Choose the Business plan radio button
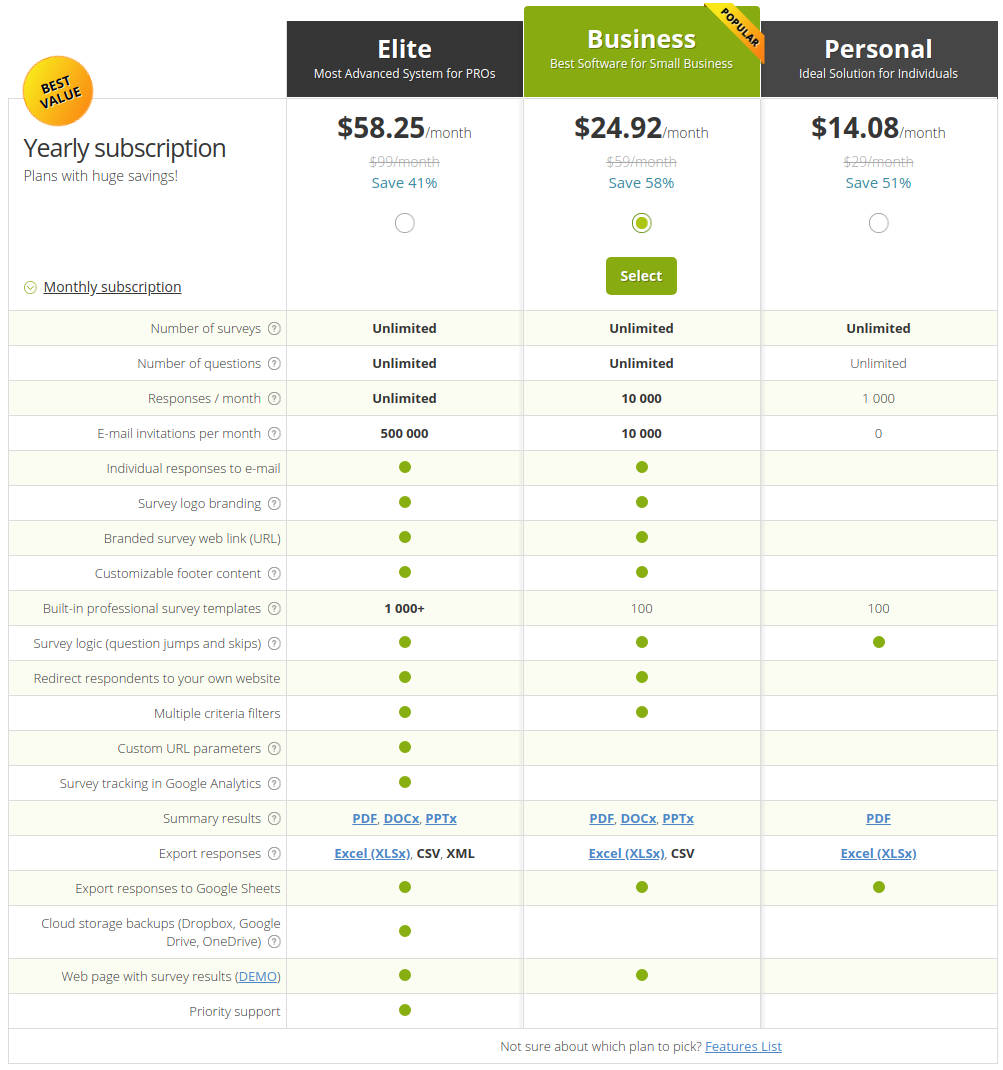Screen dimensions: 1003x1070 pyautogui.click(x=641, y=223)
